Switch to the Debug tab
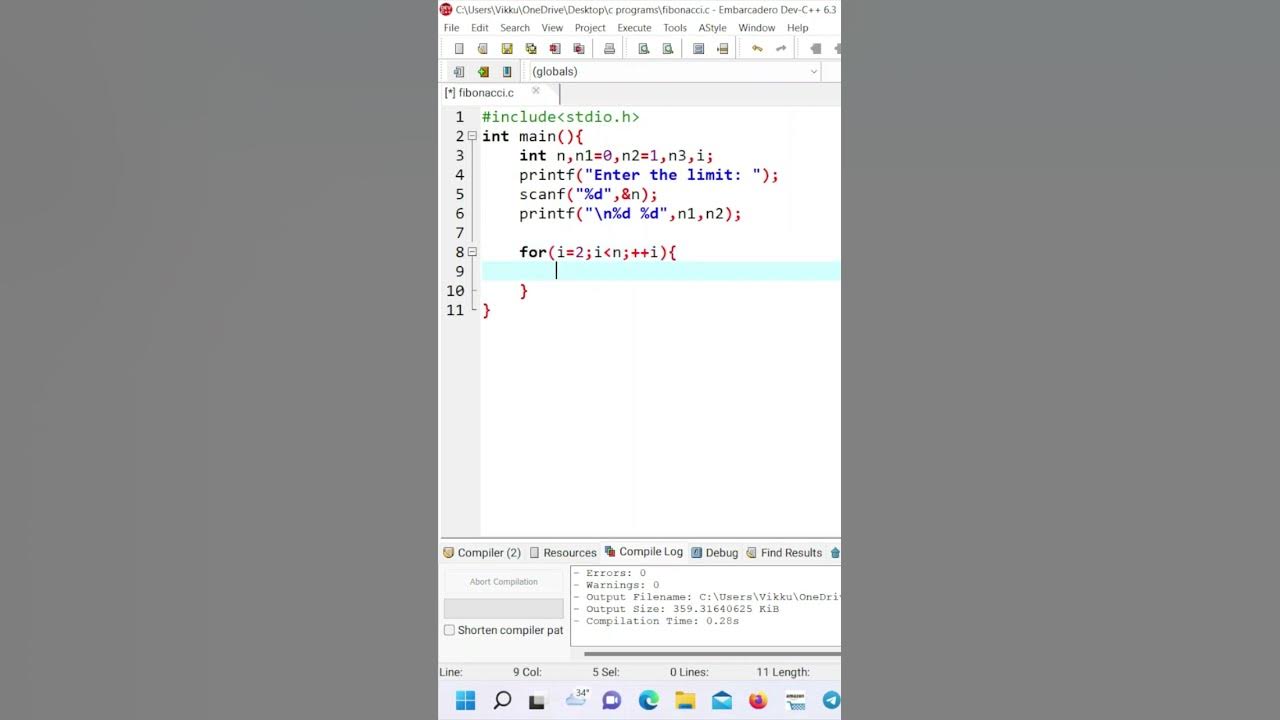This screenshot has width=1280, height=720. [x=715, y=553]
